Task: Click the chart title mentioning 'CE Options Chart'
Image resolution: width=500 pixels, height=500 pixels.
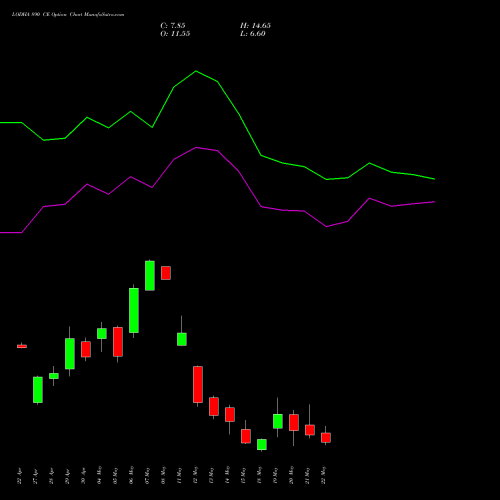Action: pos(68,15)
